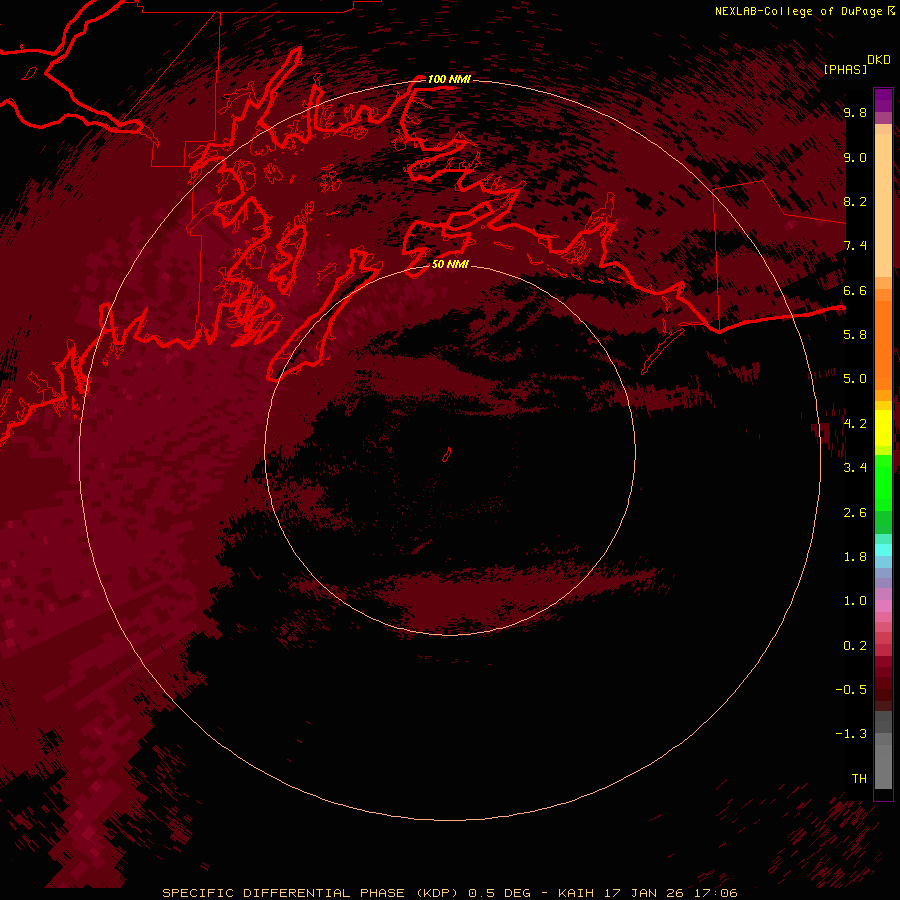Pick the pink segment of the color bar
Screen dimensions: 900x900
[883, 606]
